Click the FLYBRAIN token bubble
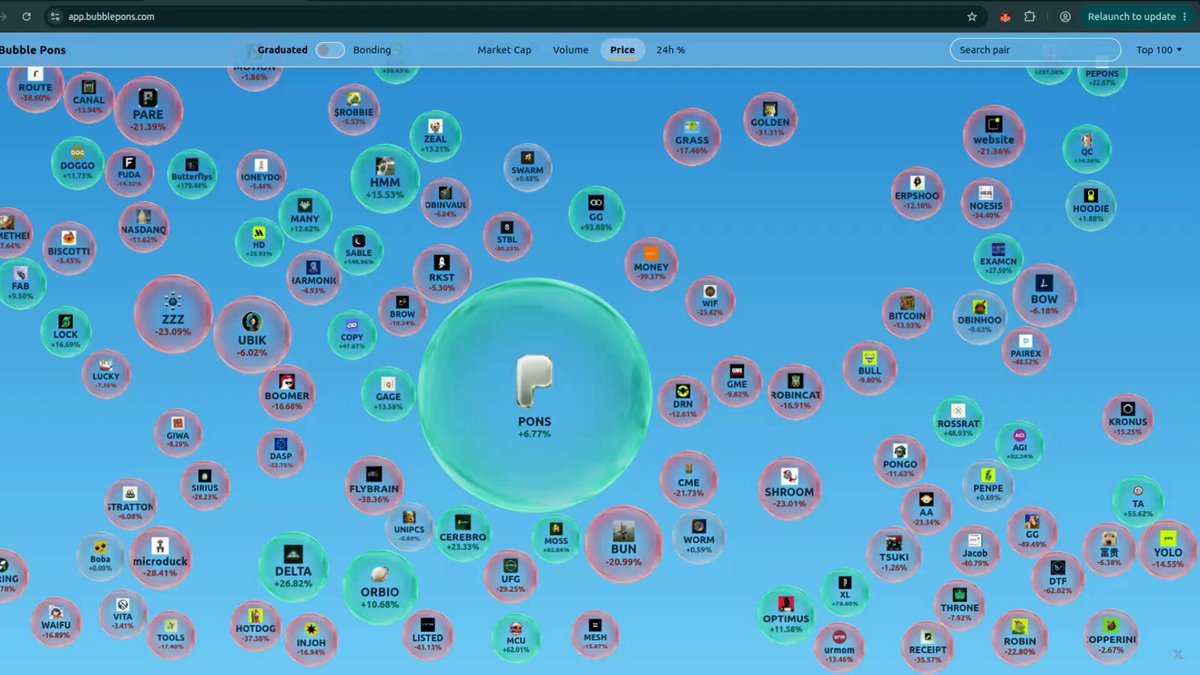Viewport: 1200px width, 675px height. pyautogui.click(x=374, y=485)
